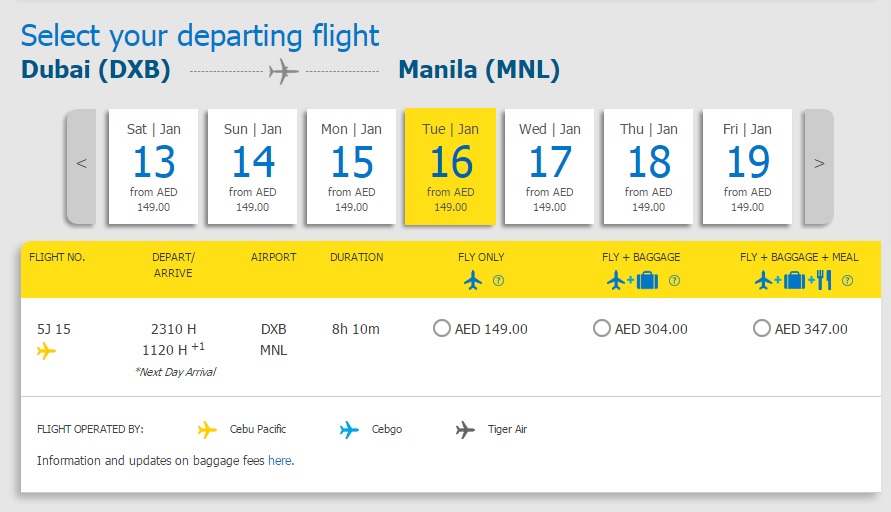Screen dimensions: 891x512
Task: Click the Fly + Baggage help icon
Action: tap(675, 281)
